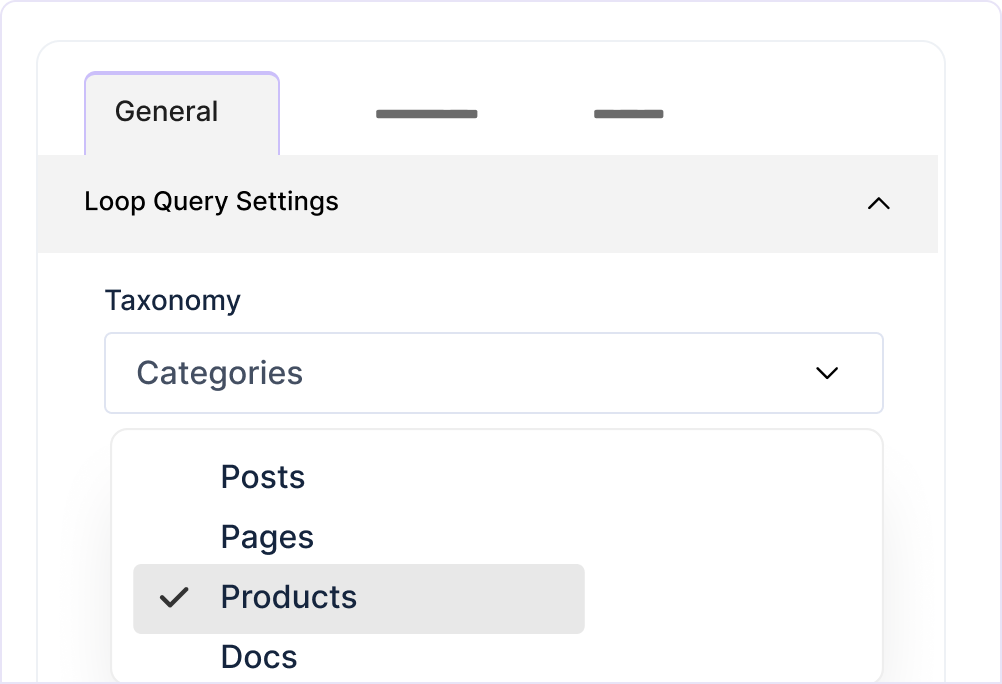Switch to the General tab

[x=182, y=113]
